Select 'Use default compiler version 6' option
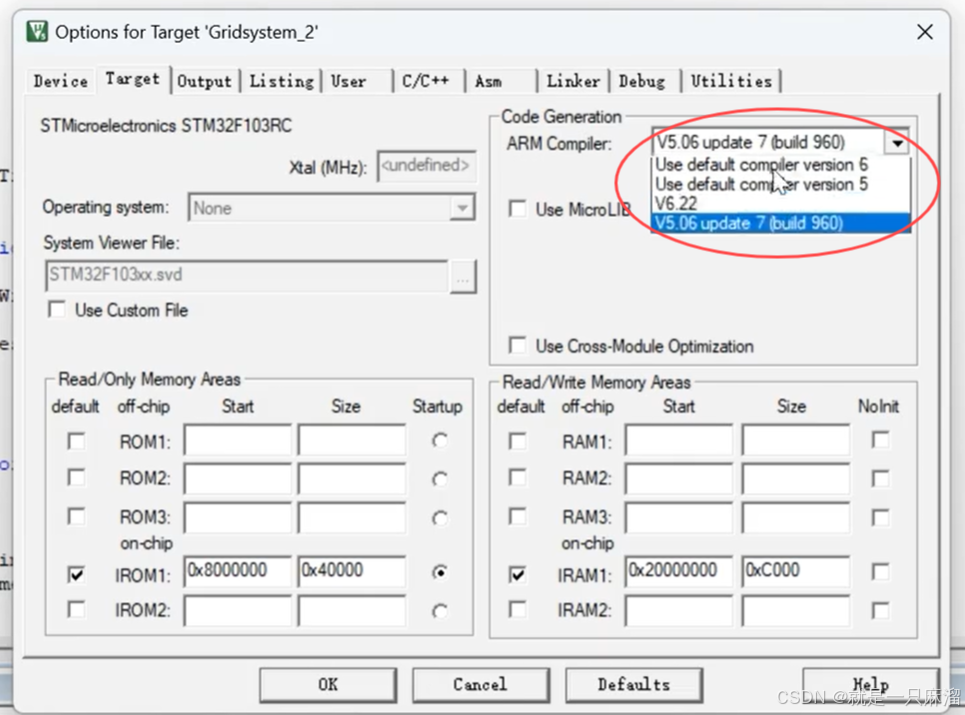Viewport: 965px width, 715px height. pos(780,165)
